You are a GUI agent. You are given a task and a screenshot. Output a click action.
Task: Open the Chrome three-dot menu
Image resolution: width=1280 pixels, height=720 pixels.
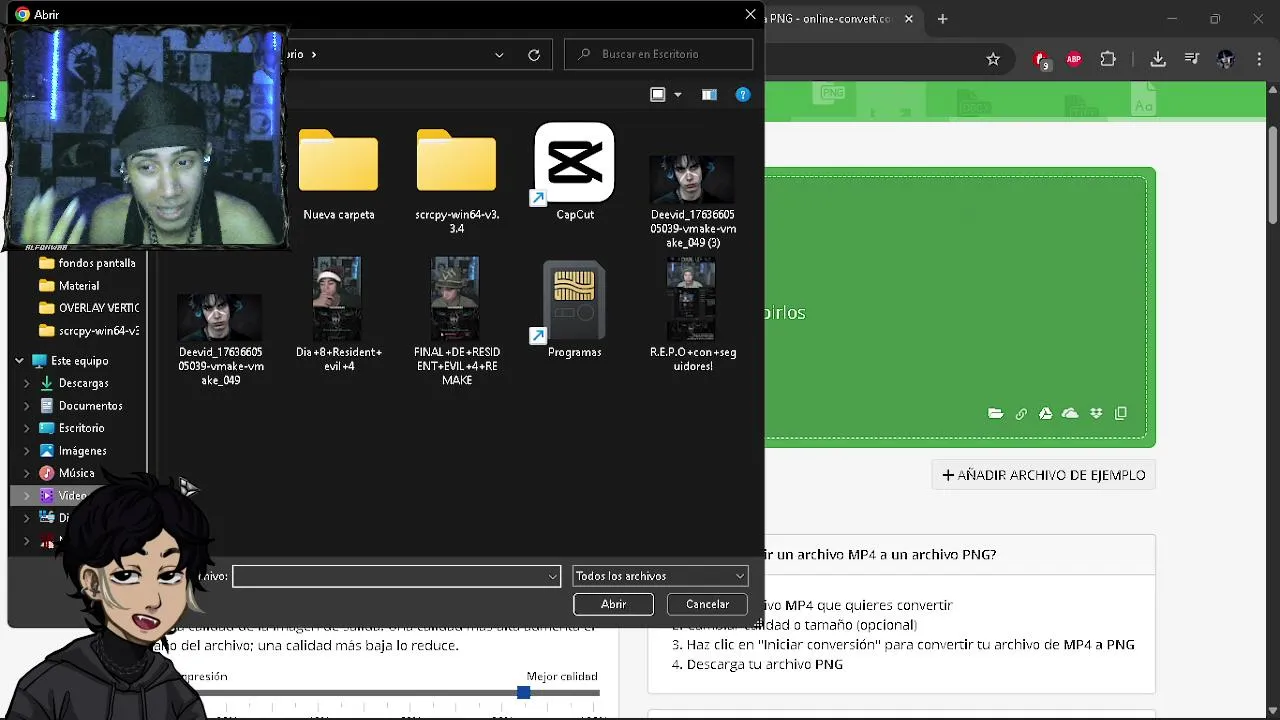click(1258, 59)
